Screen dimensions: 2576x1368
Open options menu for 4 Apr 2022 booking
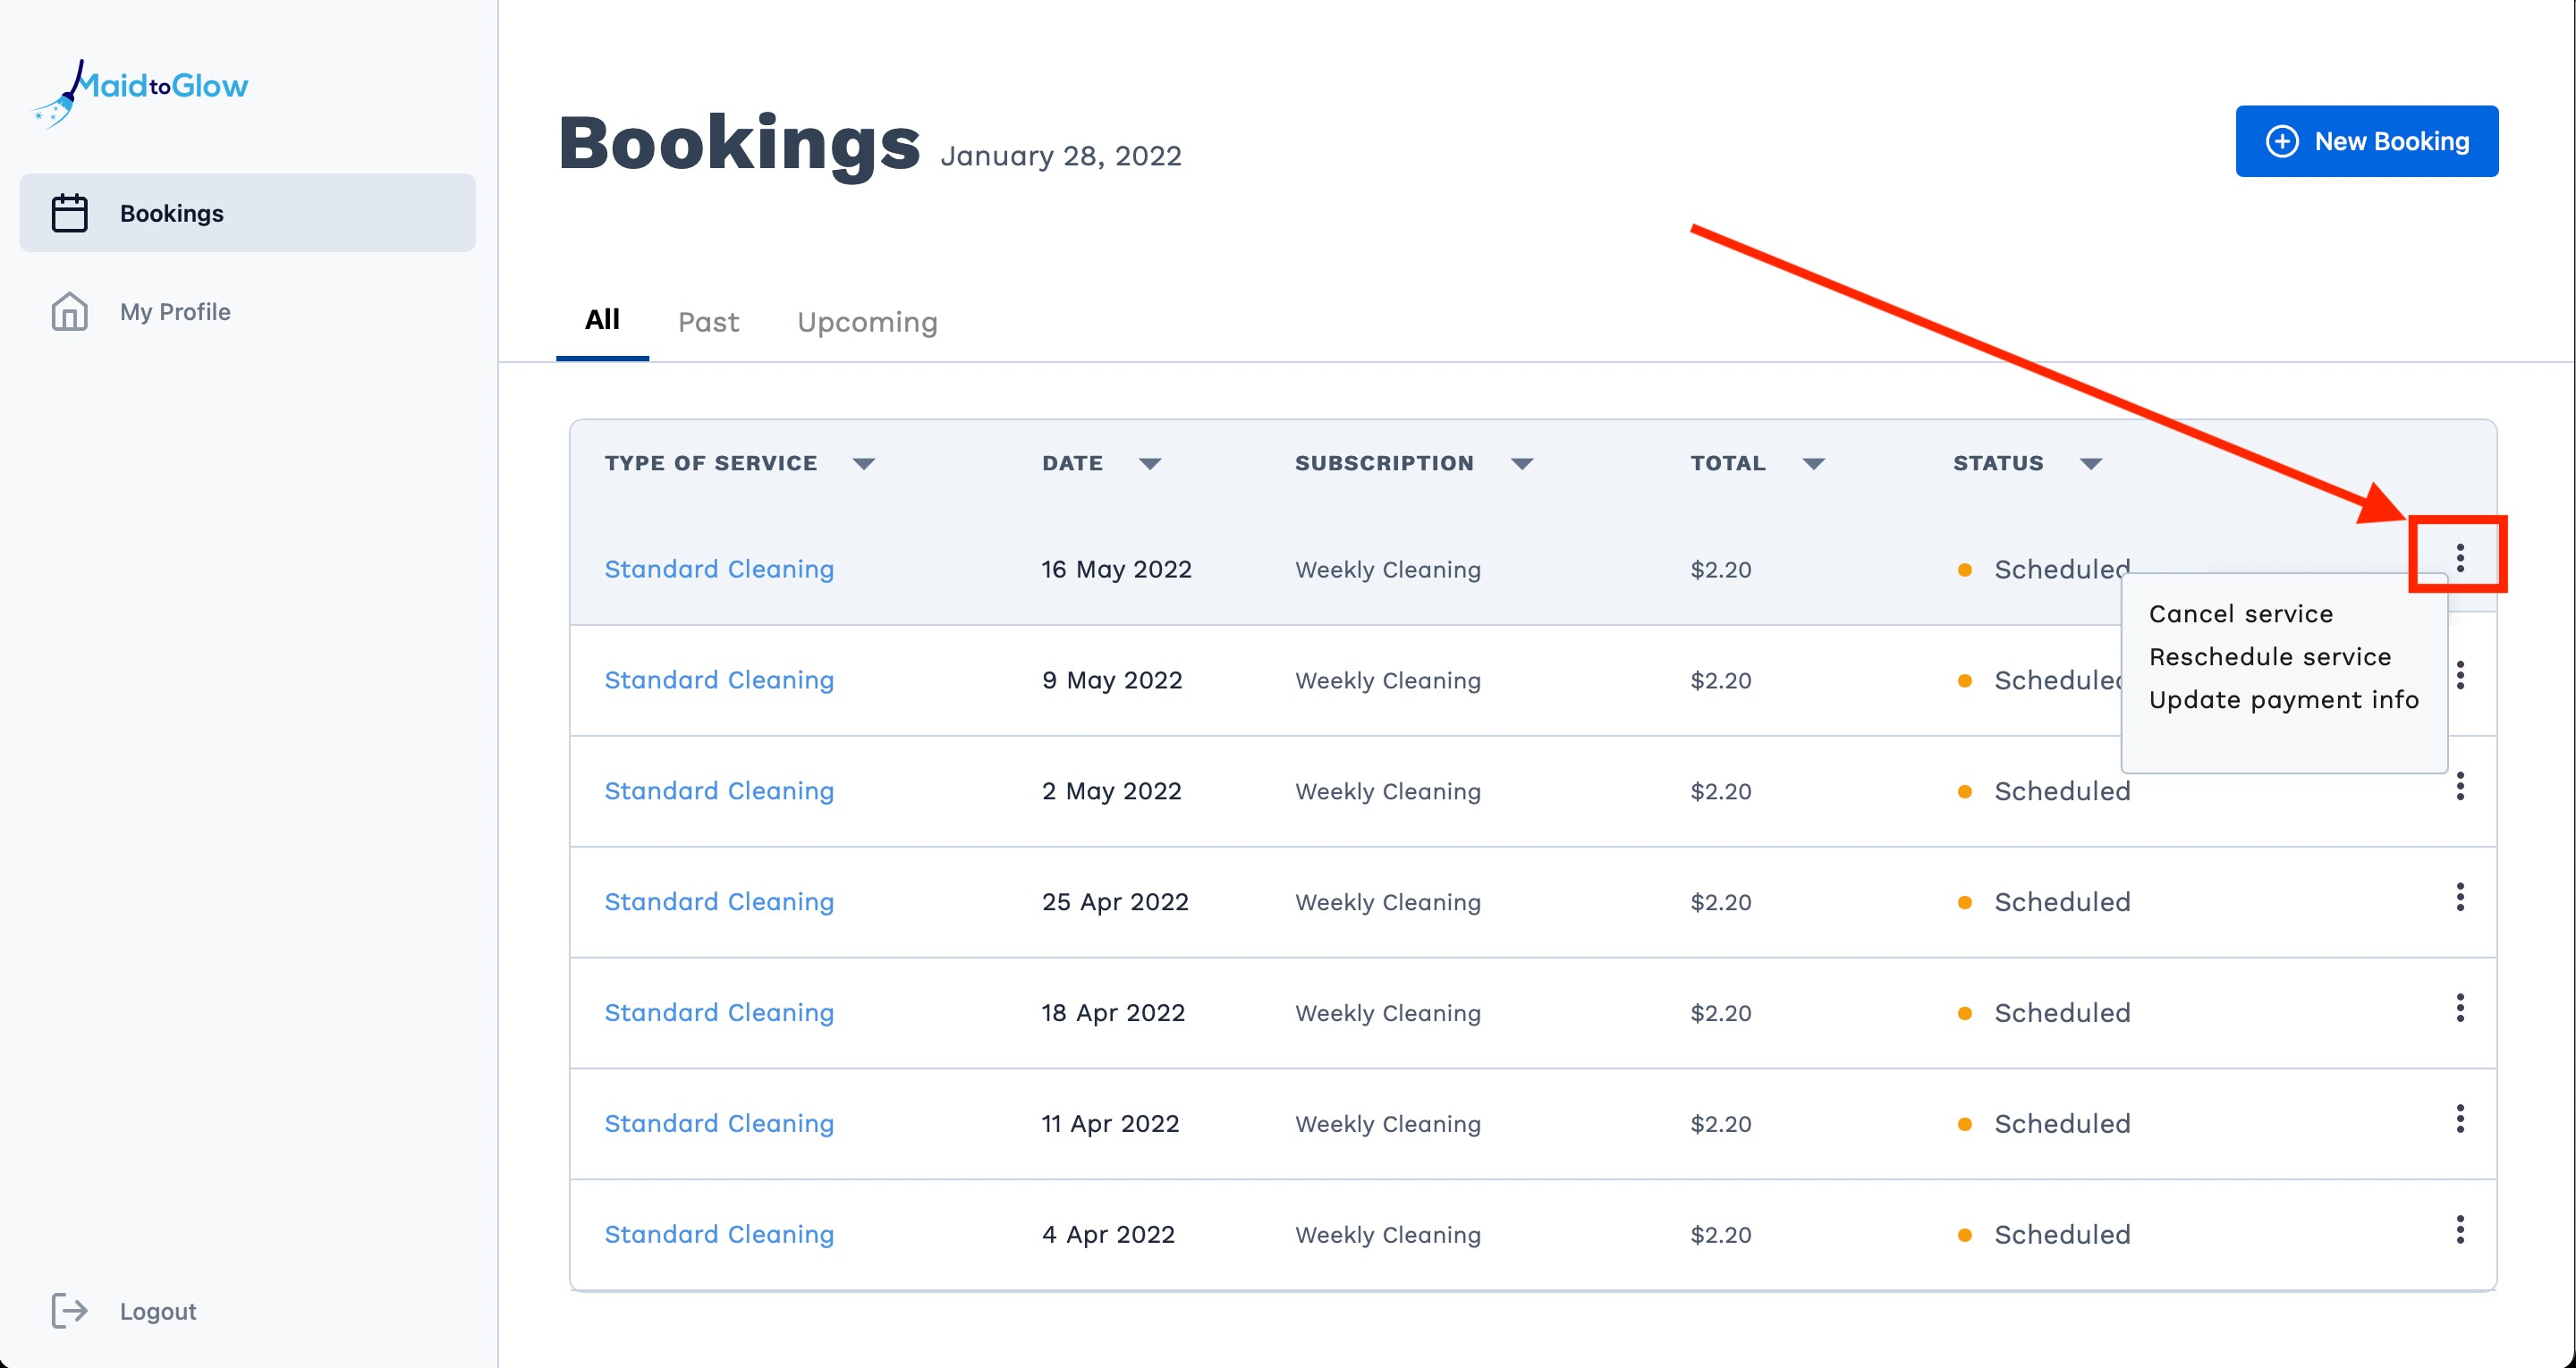tap(2460, 1230)
